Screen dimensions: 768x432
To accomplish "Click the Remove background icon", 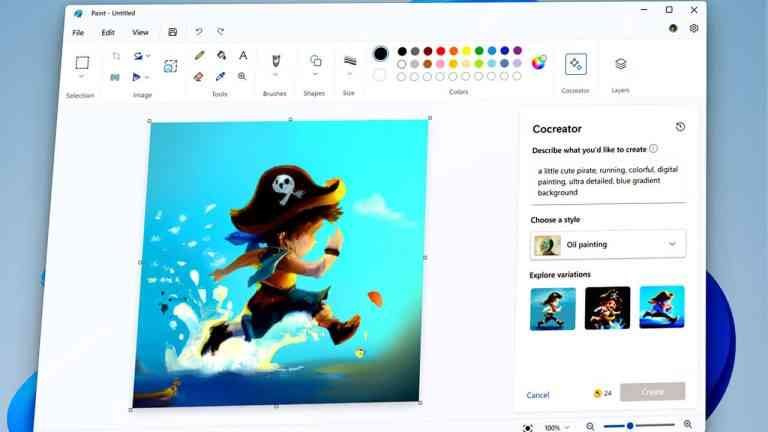I will [115, 77].
